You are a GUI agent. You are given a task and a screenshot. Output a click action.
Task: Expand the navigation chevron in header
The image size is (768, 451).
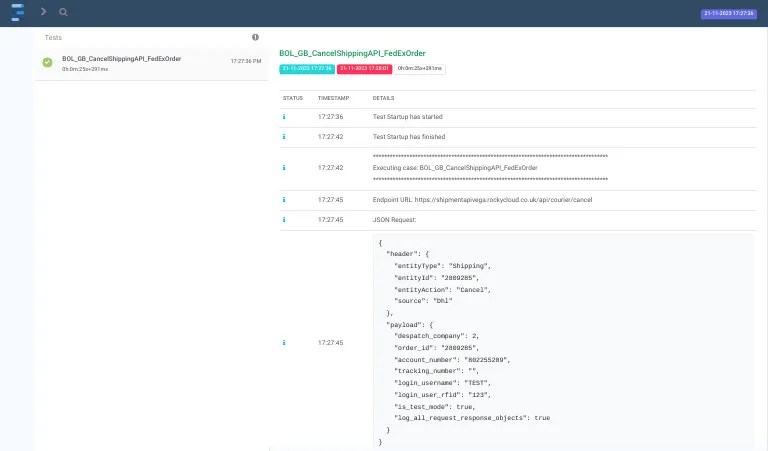click(x=44, y=11)
